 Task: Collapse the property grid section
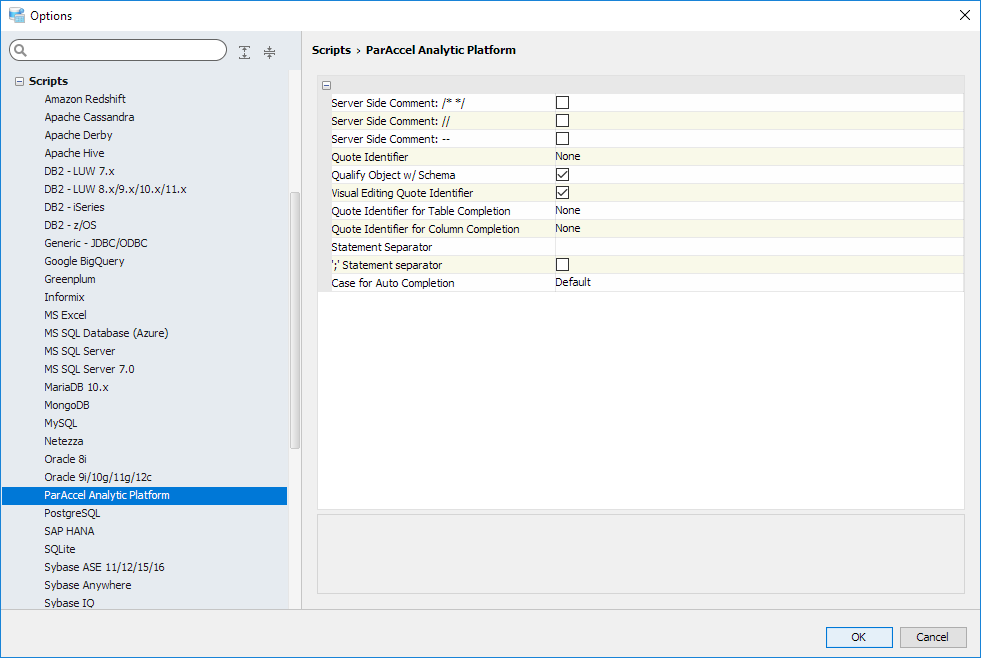327,85
